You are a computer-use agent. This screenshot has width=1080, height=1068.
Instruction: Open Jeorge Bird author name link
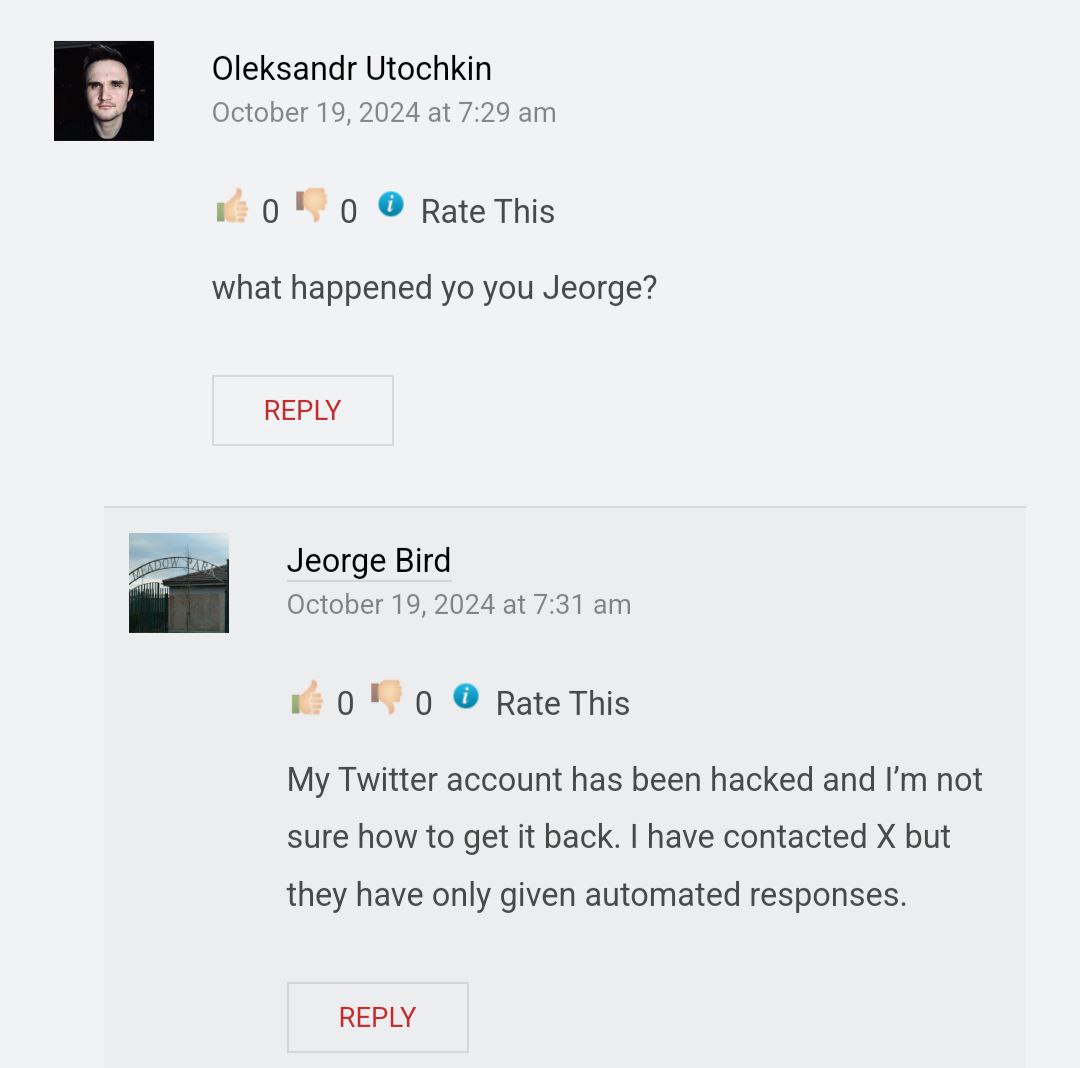coord(368,560)
